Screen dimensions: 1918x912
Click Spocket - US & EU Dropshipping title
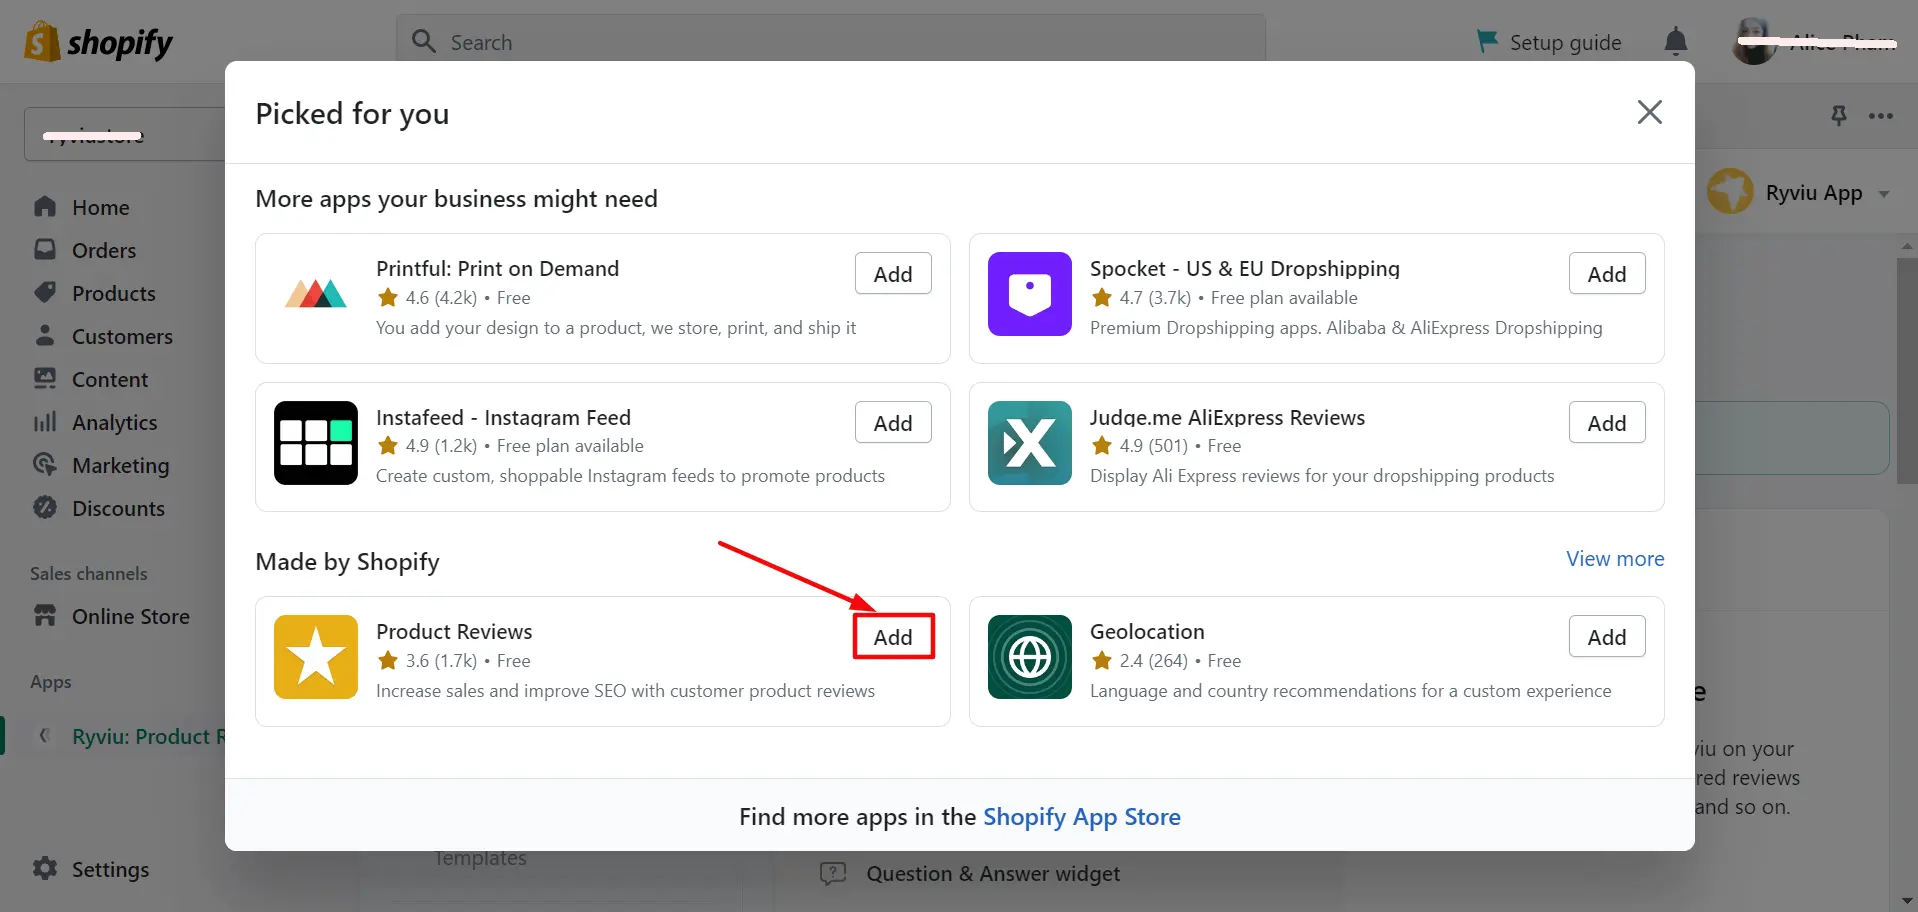[x=1245, y=269]
